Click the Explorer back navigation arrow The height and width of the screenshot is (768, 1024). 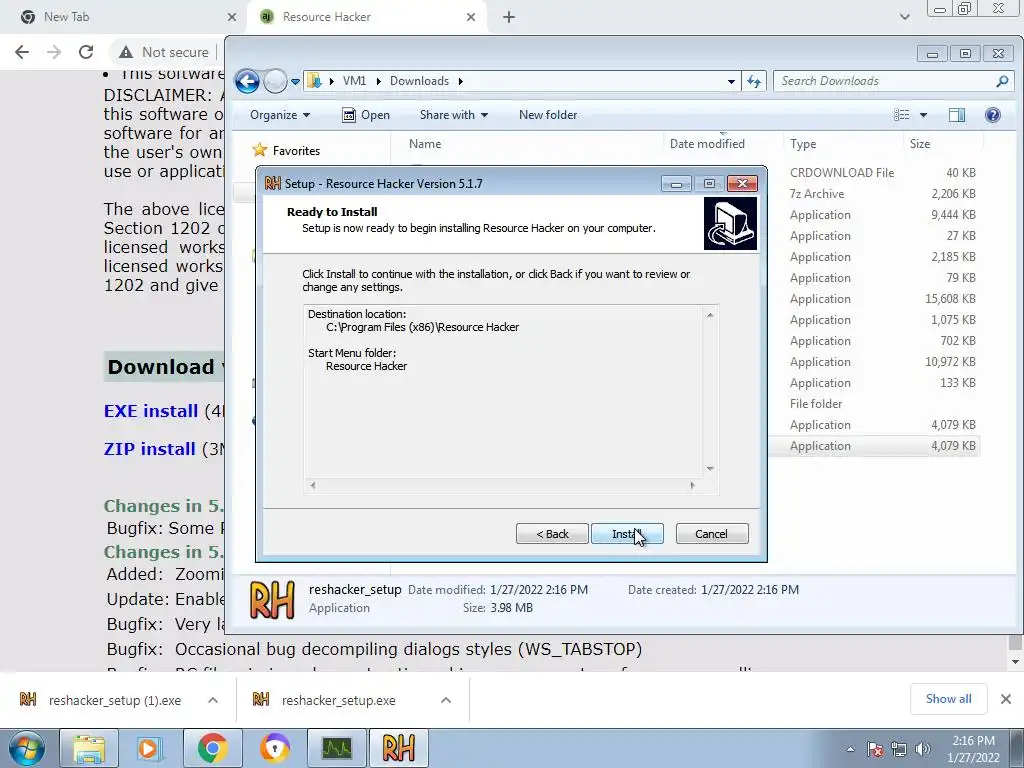[x=247, y=81]
